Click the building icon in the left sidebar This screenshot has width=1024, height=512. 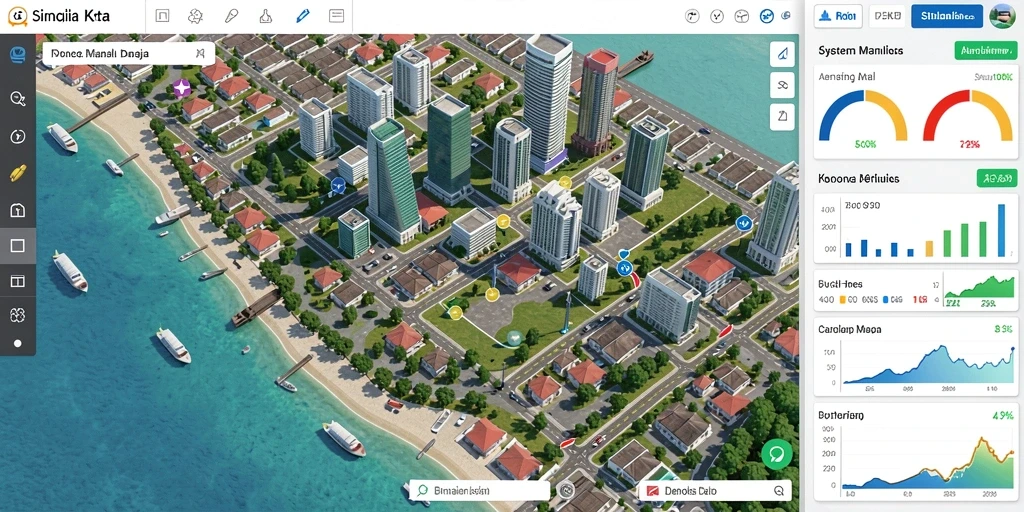pyautogui.click(x=18, y=210)
